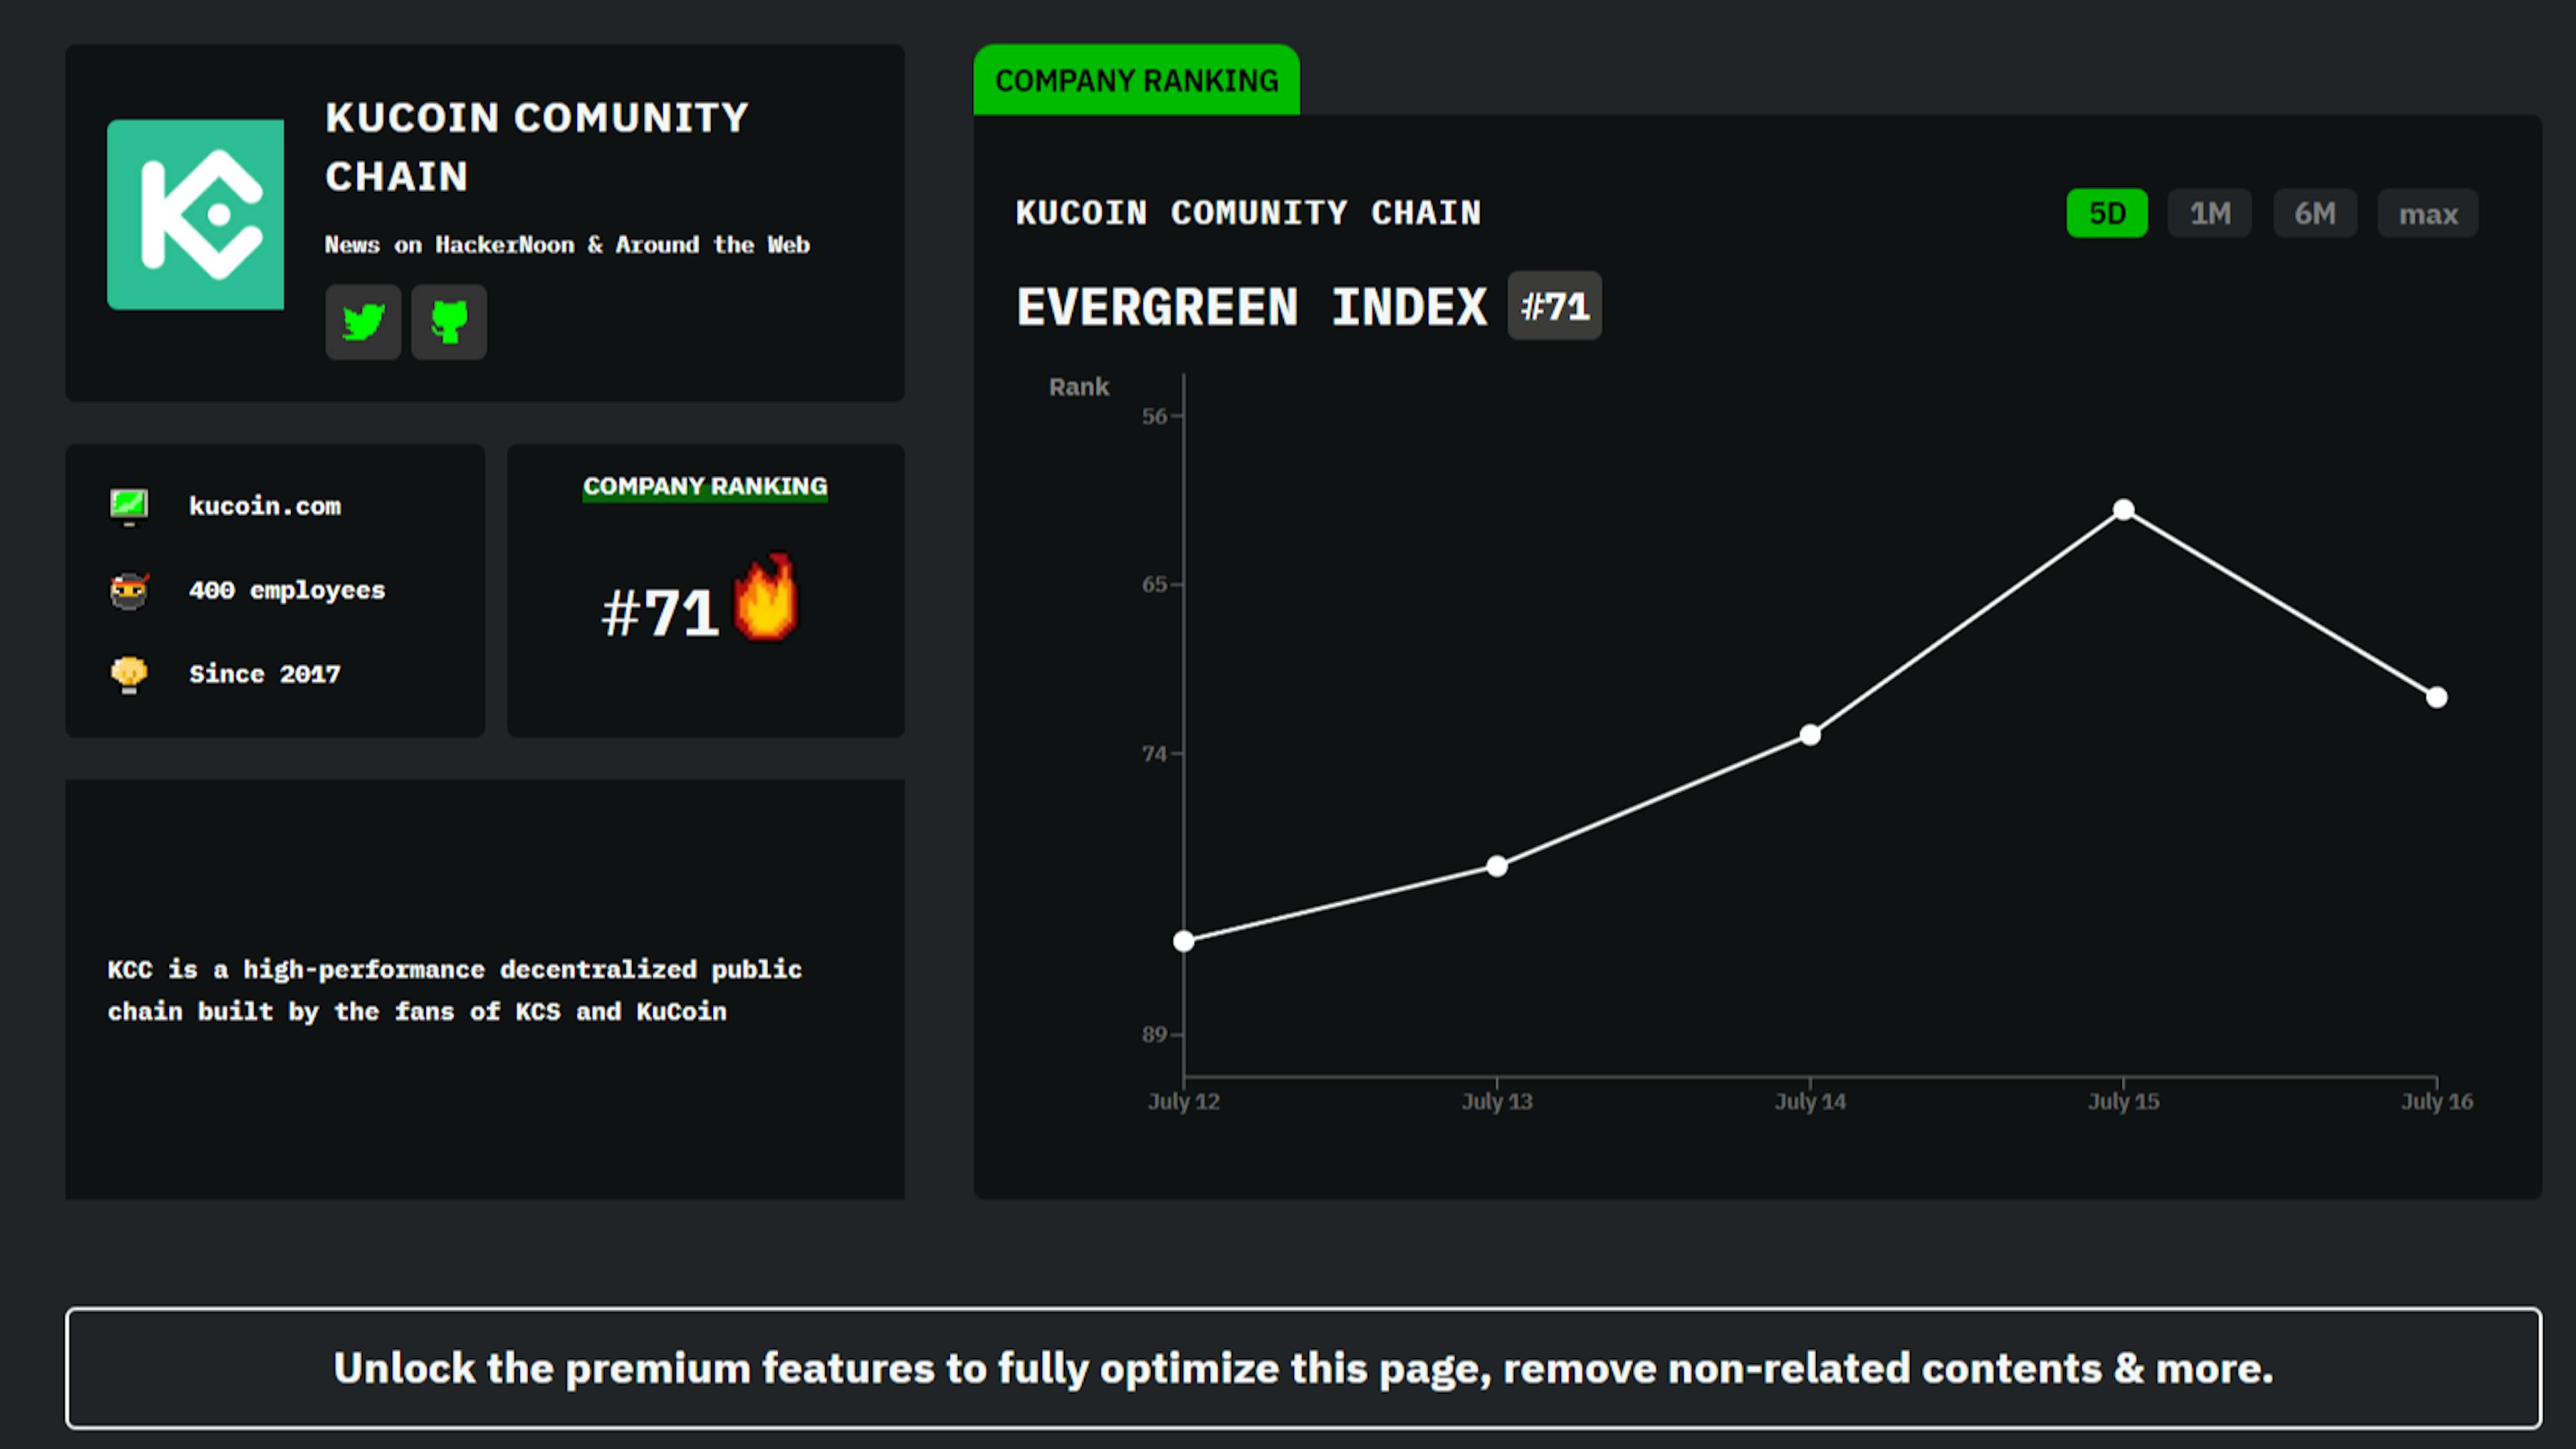Open the GitHub profile icon
The image size is (2576, 1449).
point(448,322)
